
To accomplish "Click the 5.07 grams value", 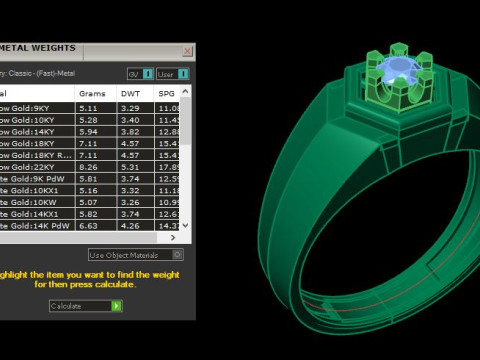I will pos(88,202).
